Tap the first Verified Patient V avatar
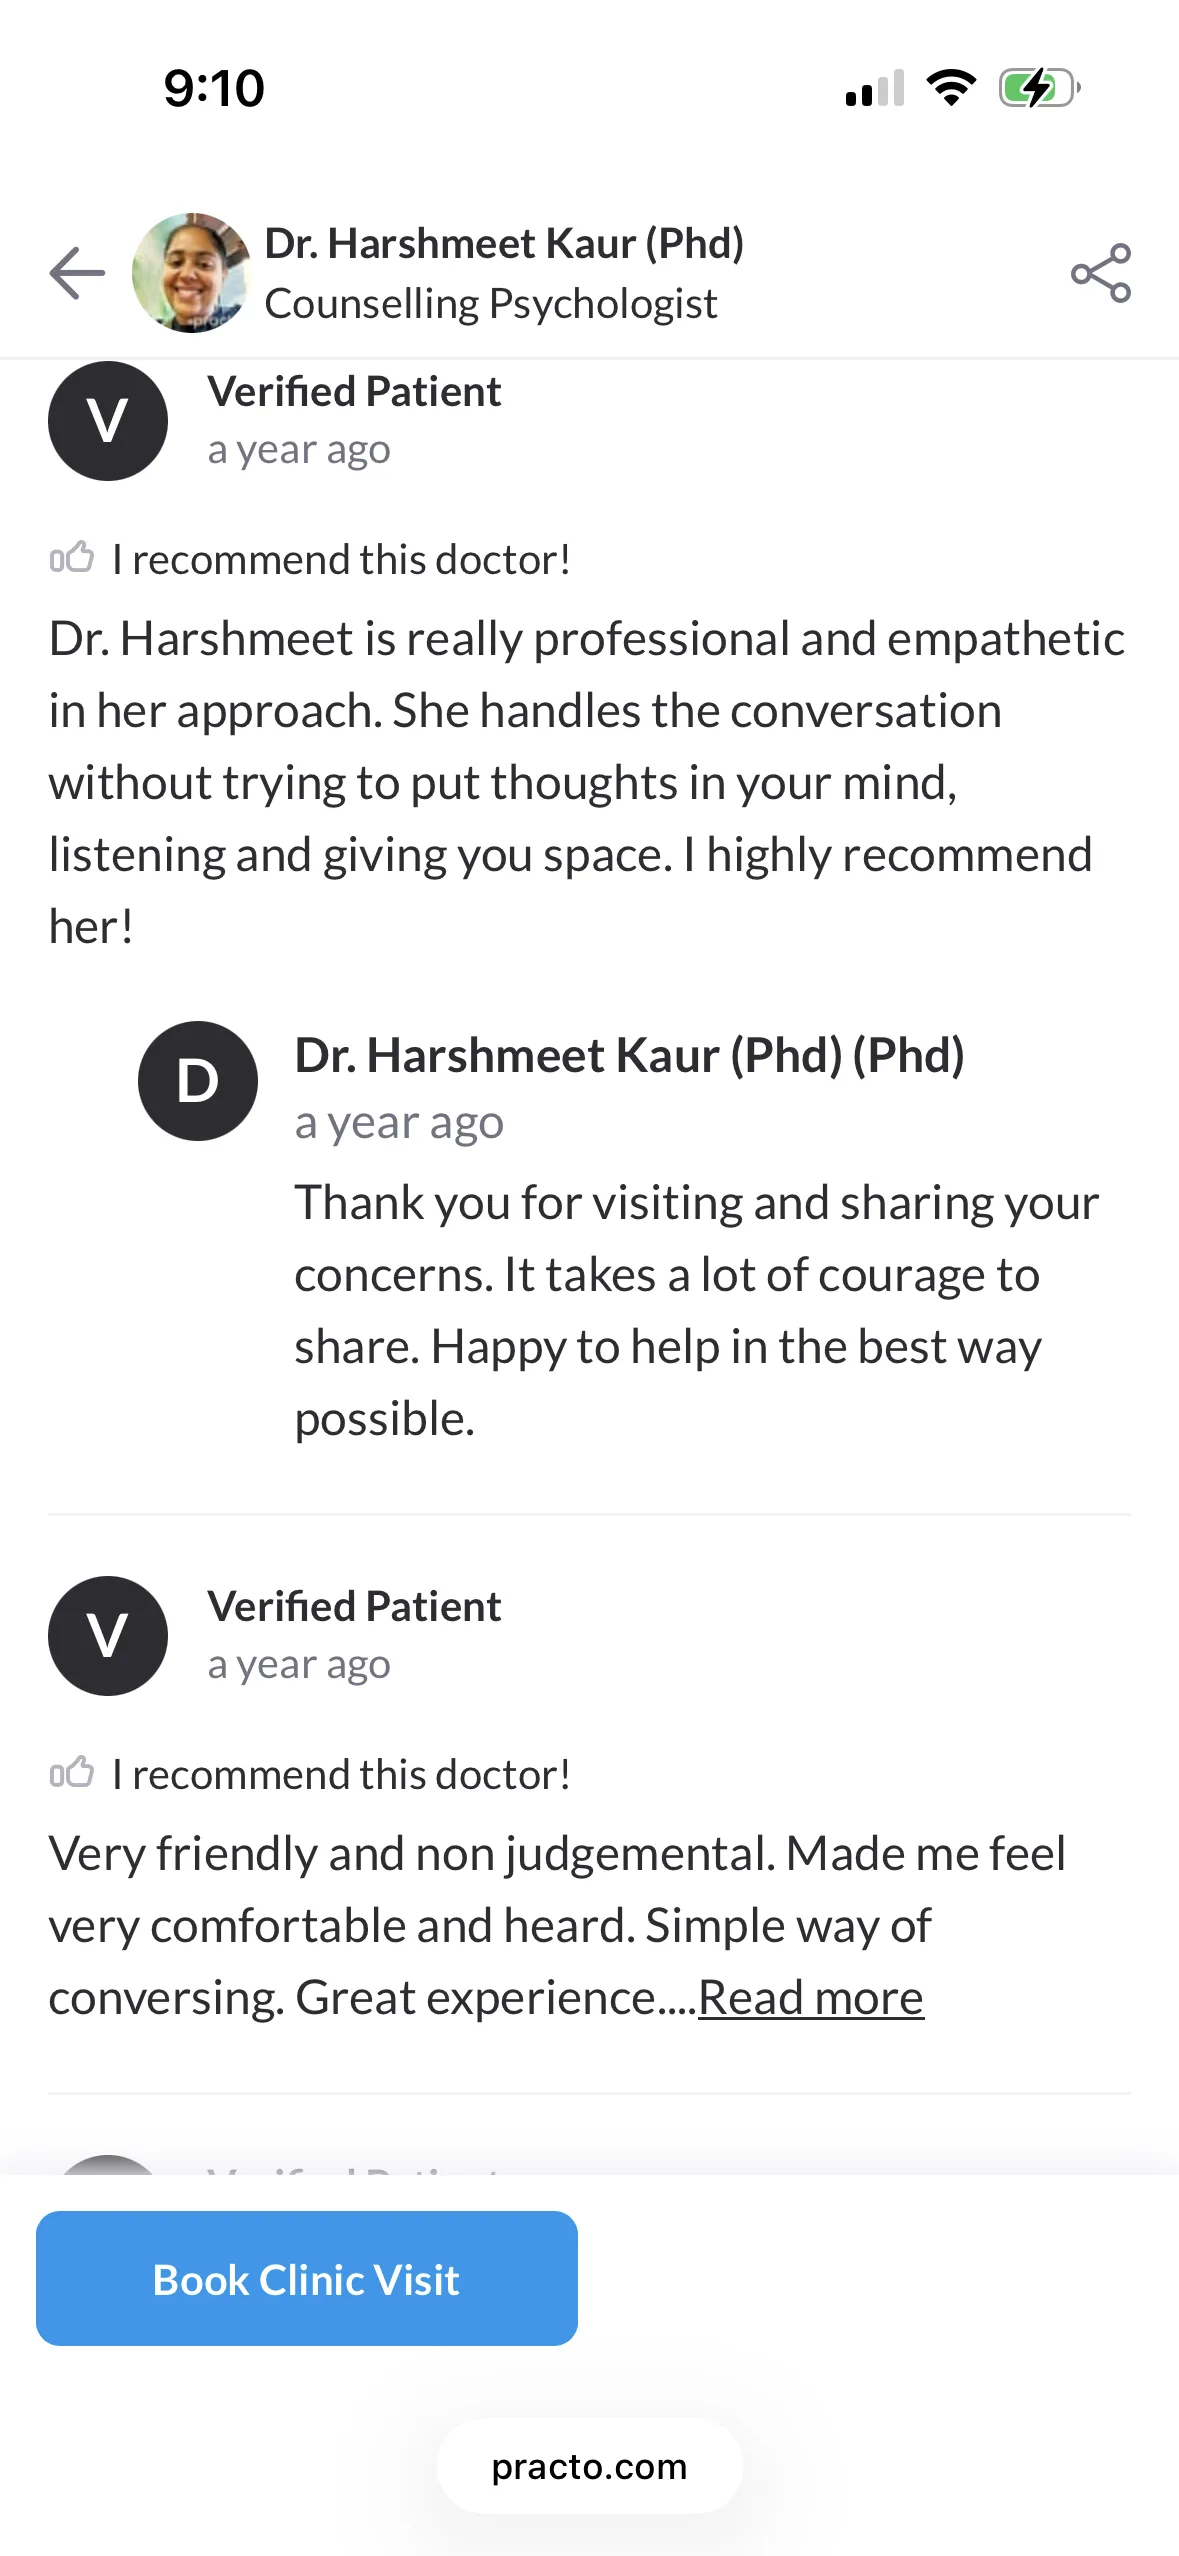 (x=108, y=420)
